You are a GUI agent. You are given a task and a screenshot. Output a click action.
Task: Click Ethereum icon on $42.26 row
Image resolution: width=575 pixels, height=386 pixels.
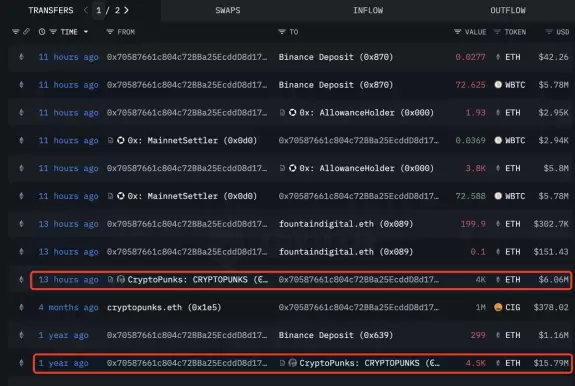21,57
